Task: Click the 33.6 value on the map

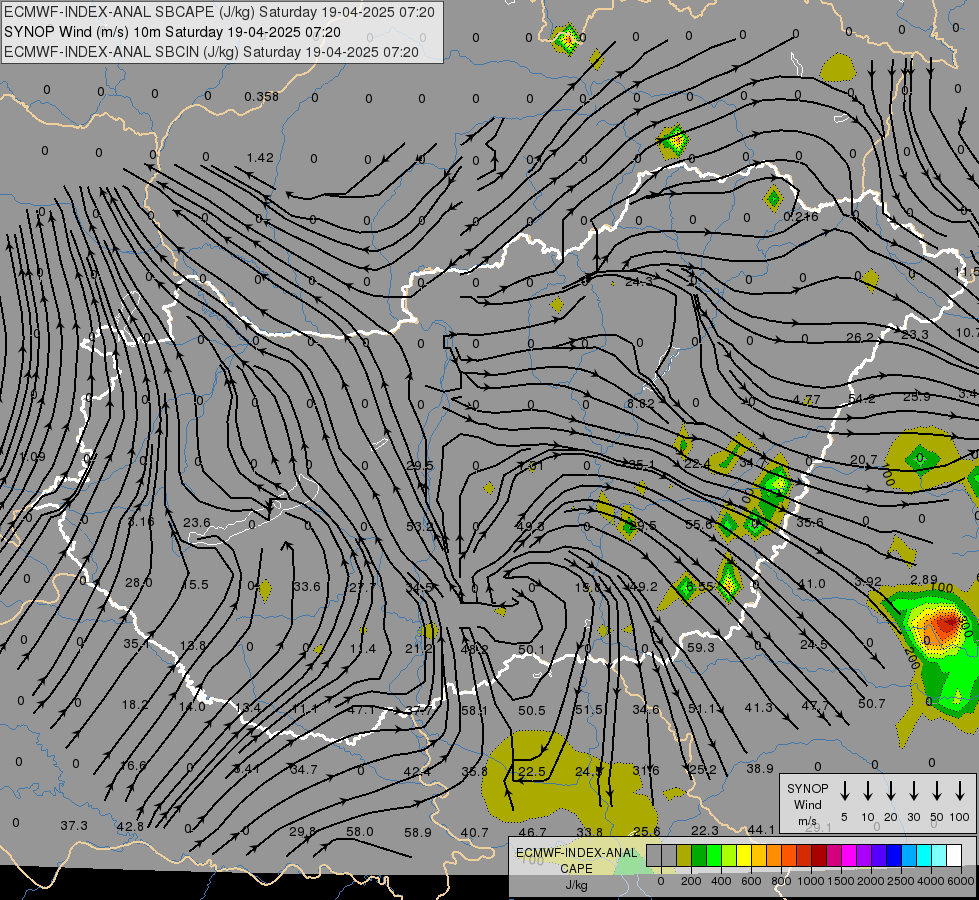Action: [x=307, y=586]
